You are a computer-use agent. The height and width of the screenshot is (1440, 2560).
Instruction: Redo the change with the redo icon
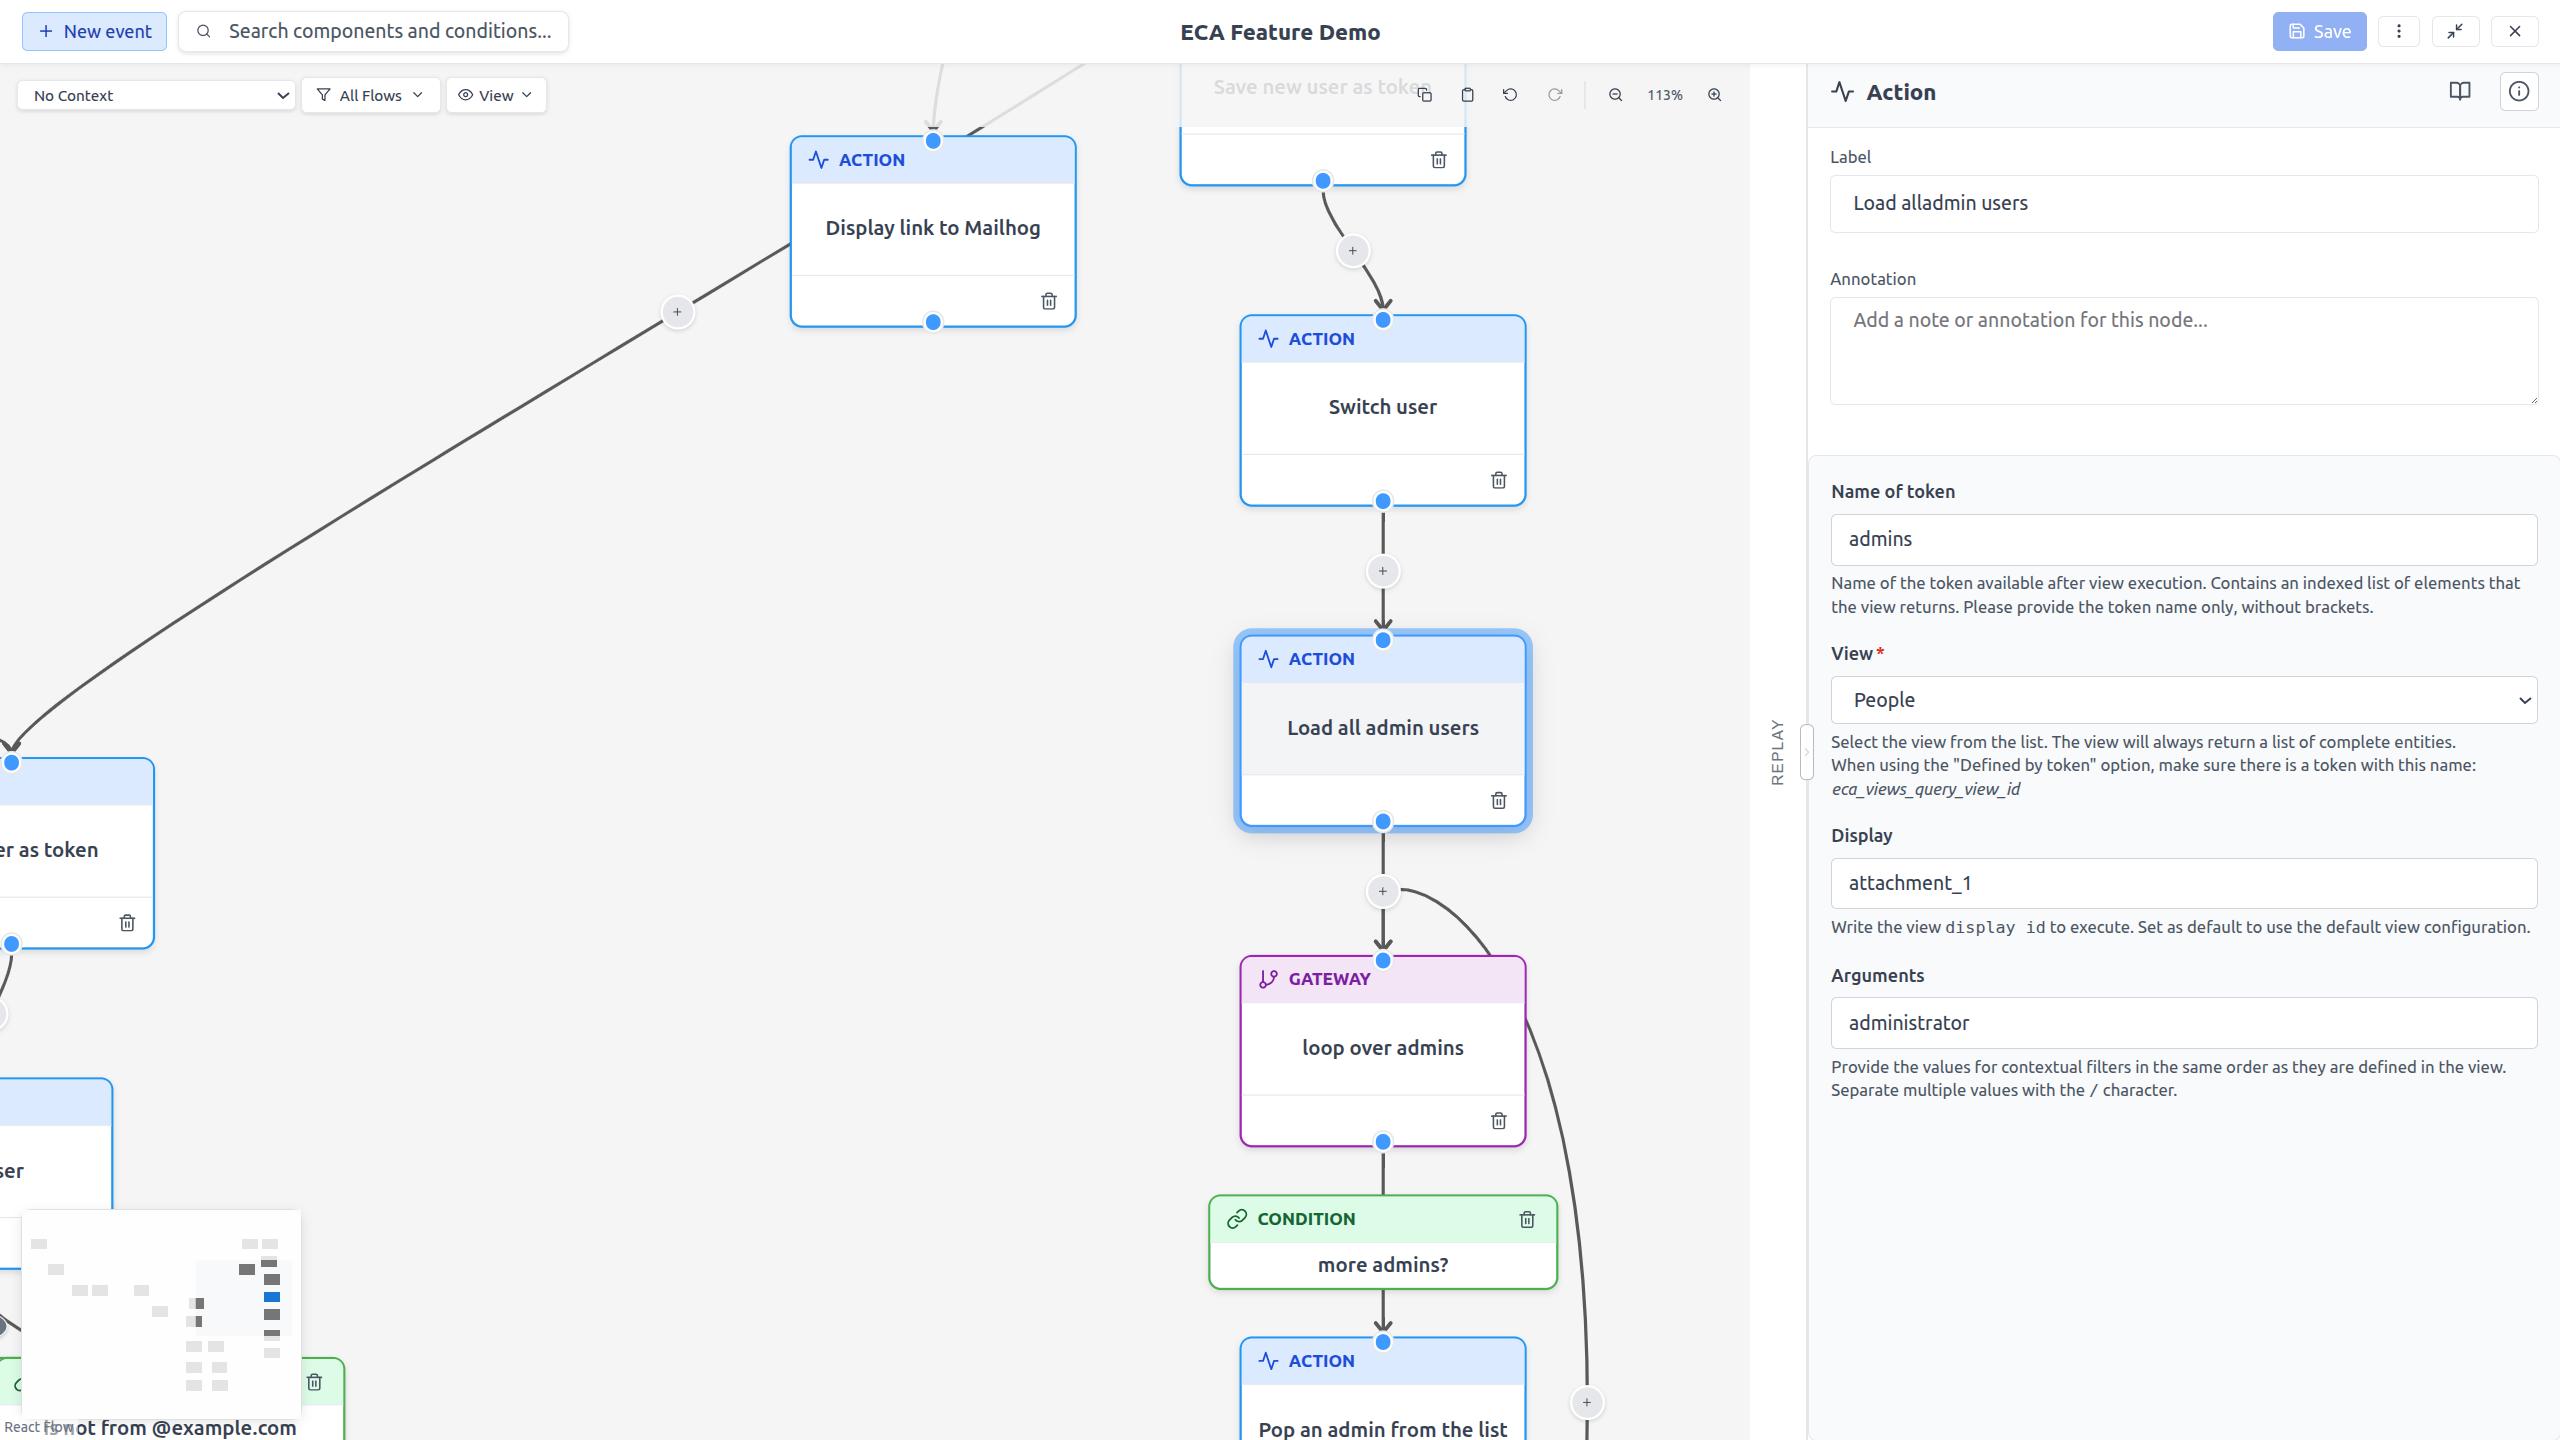click(1555, 94)
